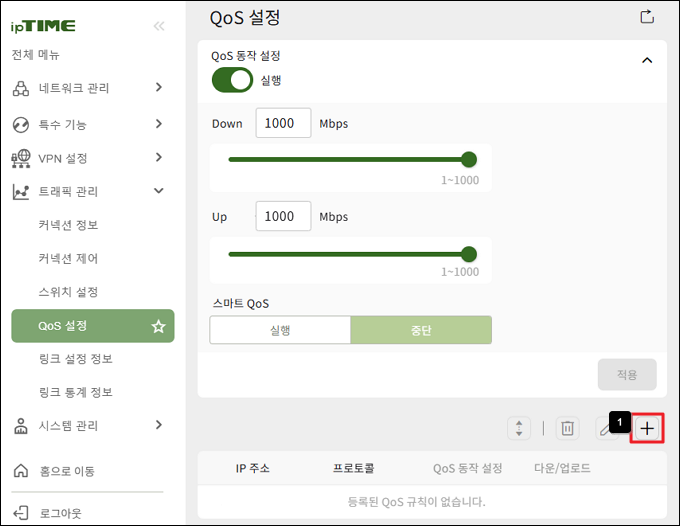Collapse 트래픽 관리 chevron

[159, 191]
